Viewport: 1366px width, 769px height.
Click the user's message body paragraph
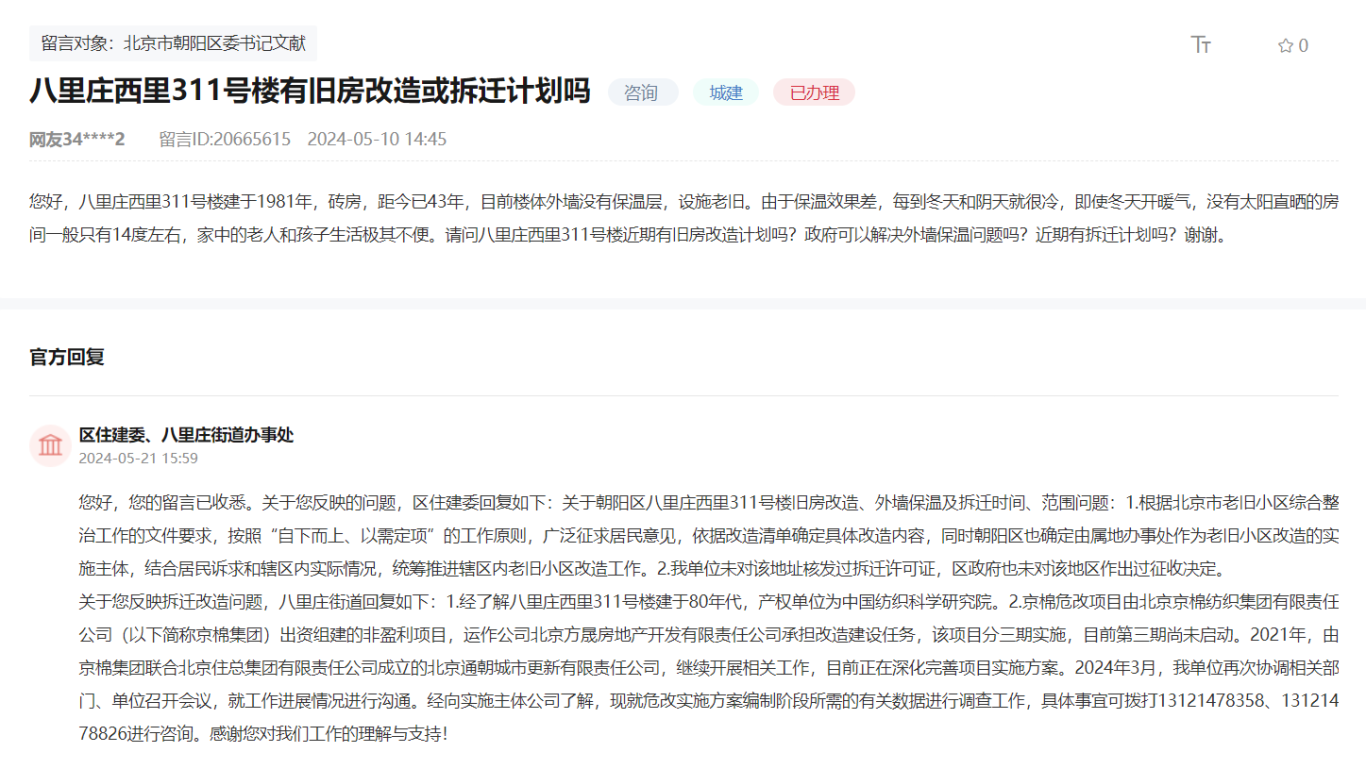point(683,219)
